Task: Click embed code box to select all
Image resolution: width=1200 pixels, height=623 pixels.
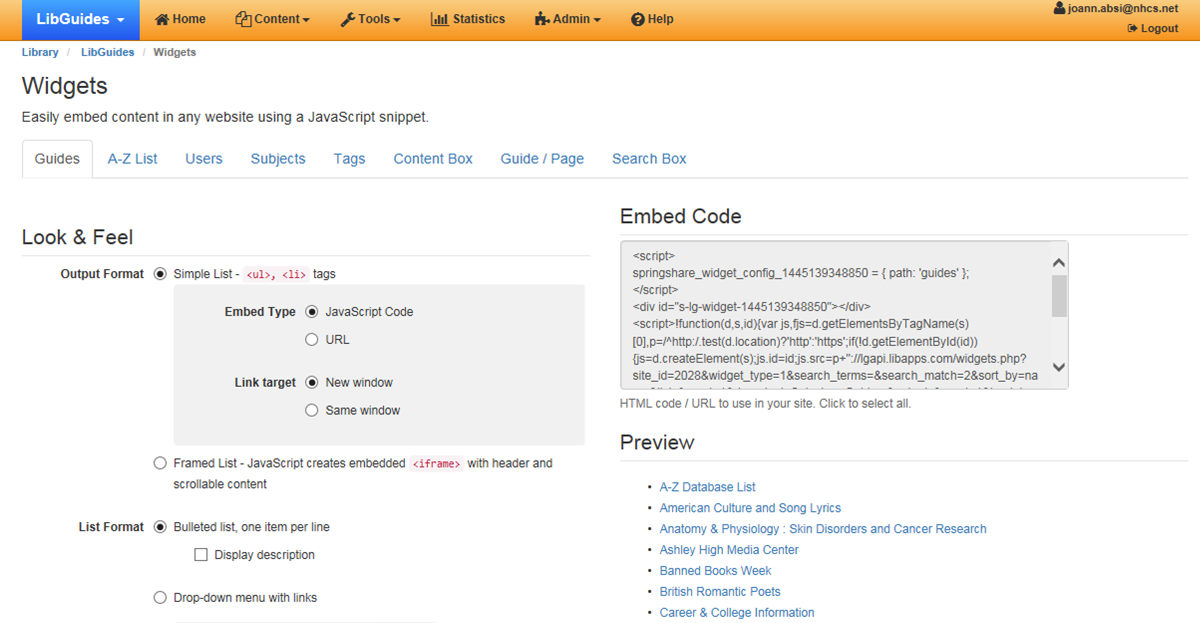Action: click(x=844, y=315)
